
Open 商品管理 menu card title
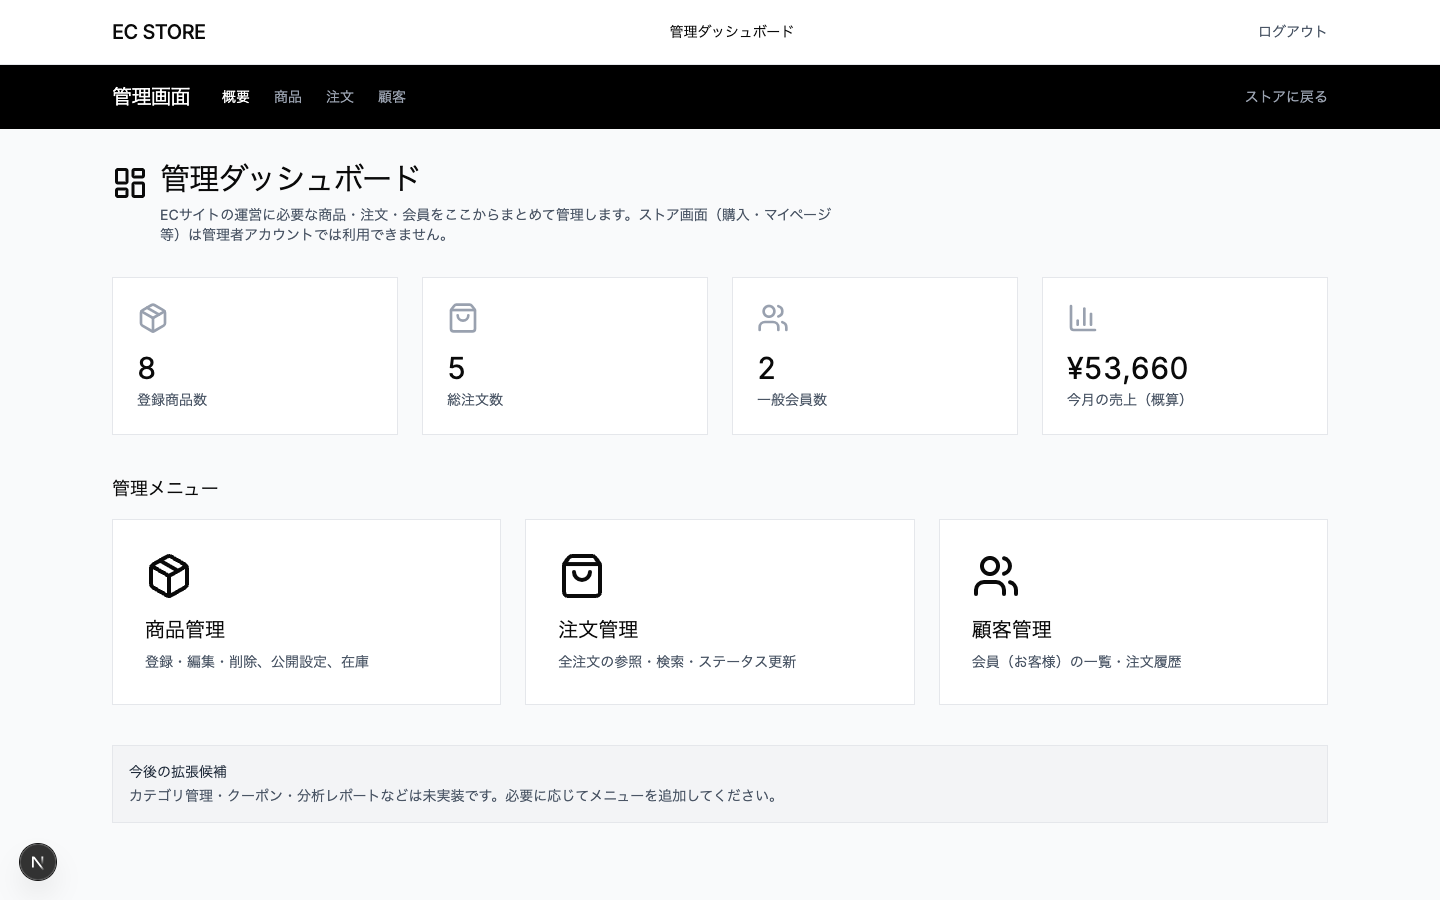(x=185, y=630)
